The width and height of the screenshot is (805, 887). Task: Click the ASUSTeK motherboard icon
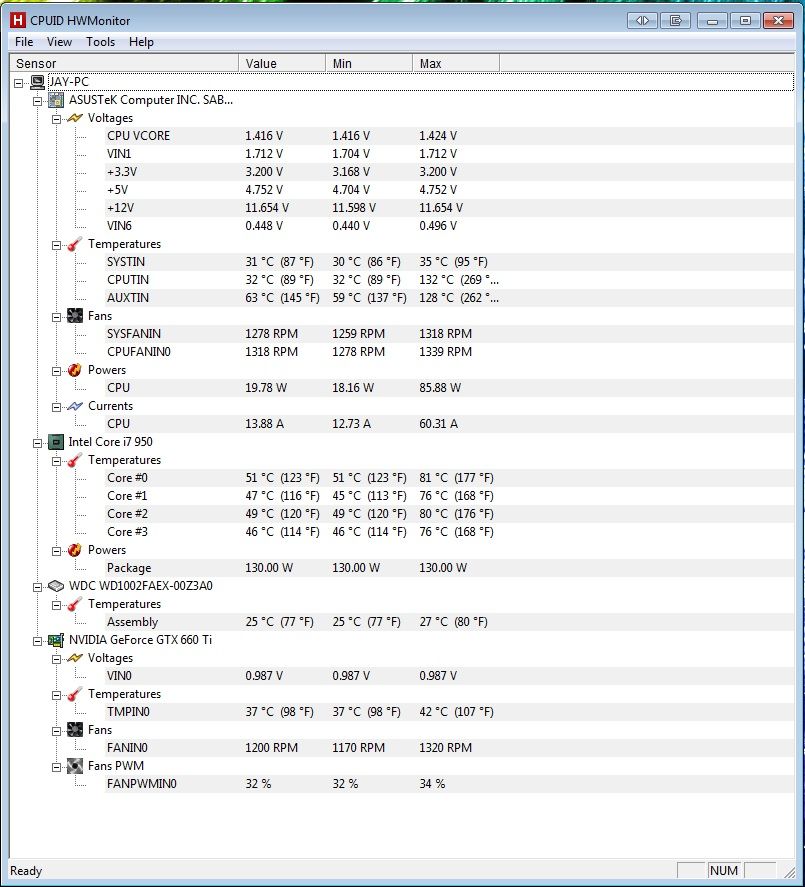56,100
